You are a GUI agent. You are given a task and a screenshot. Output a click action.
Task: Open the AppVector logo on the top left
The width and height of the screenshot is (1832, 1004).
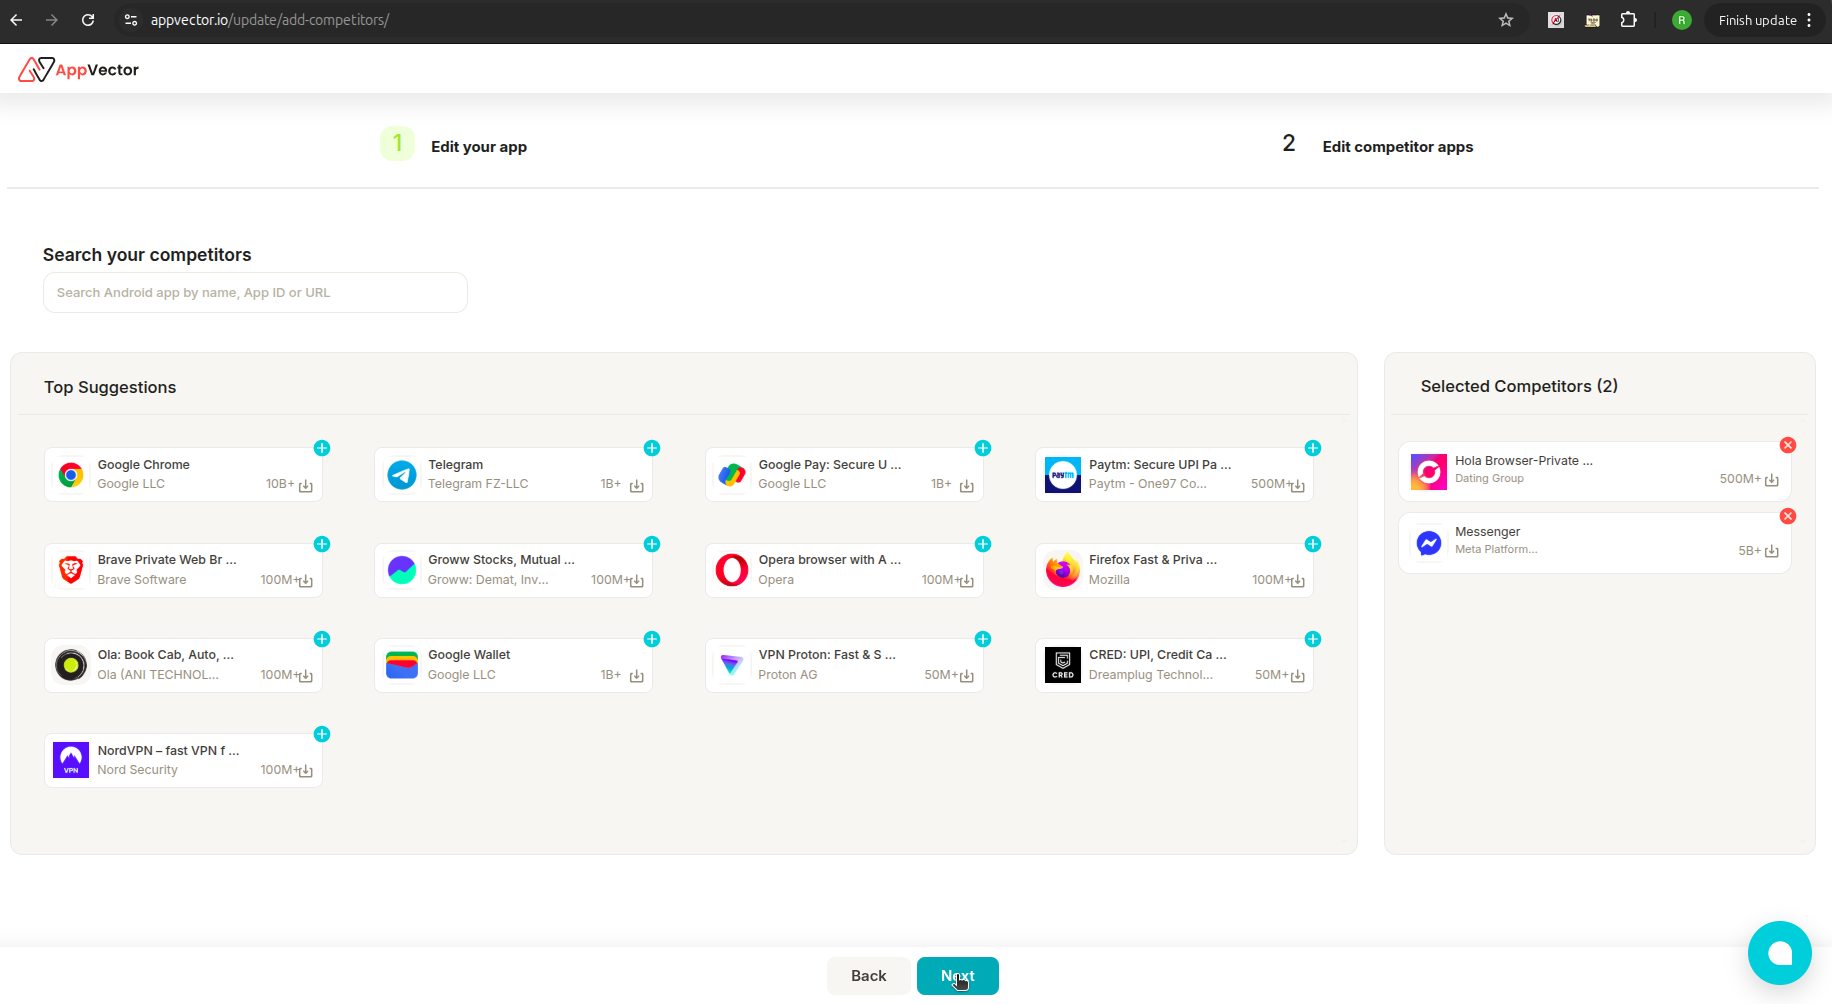click(x=78, y=69)
